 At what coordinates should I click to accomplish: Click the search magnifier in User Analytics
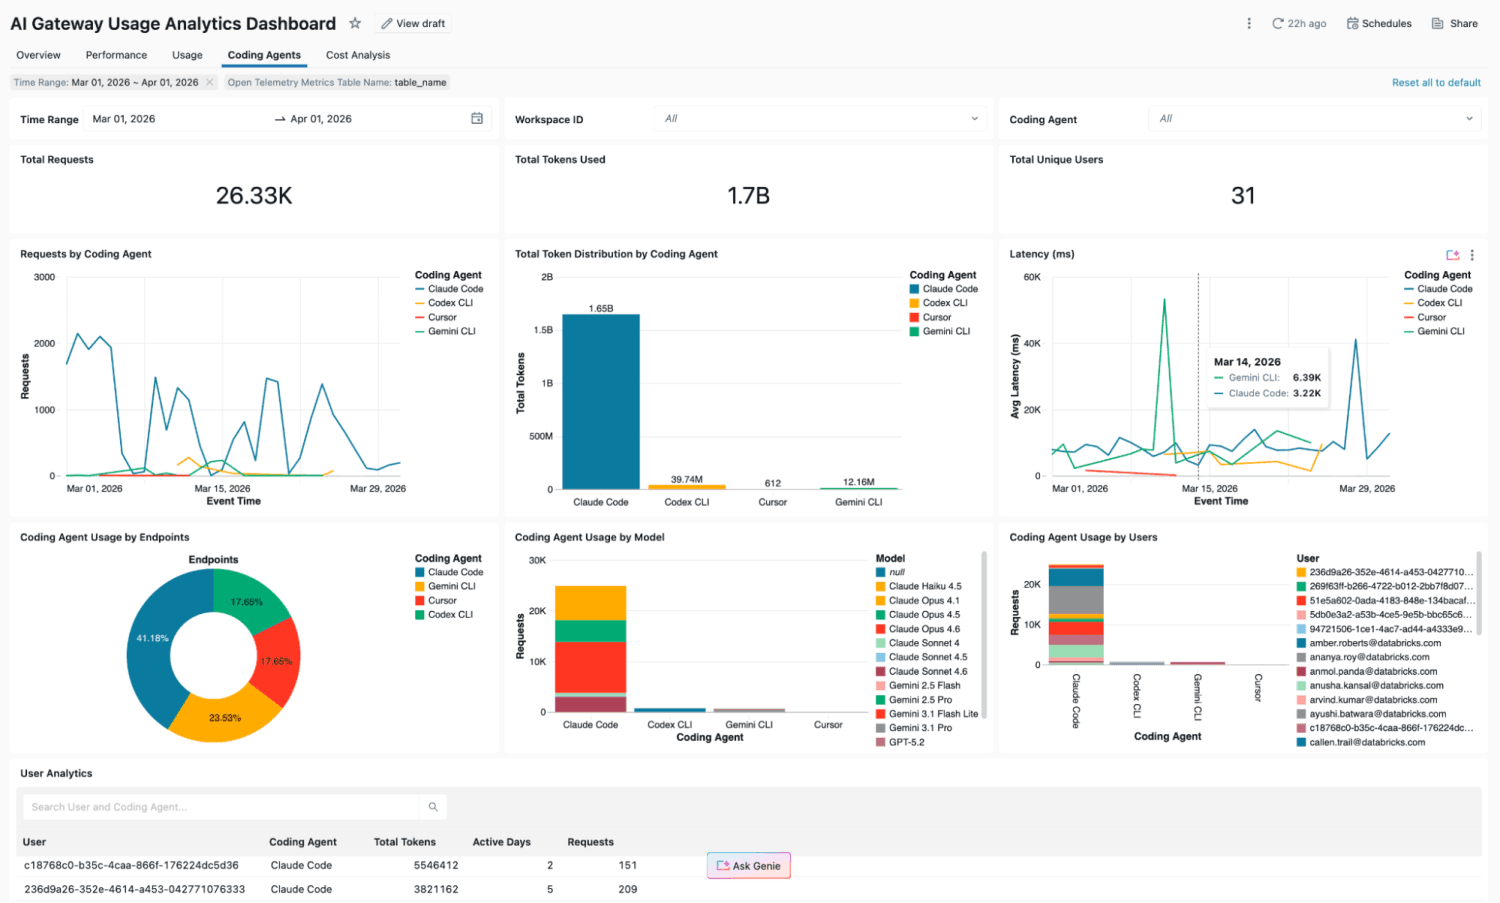(433, 807)
